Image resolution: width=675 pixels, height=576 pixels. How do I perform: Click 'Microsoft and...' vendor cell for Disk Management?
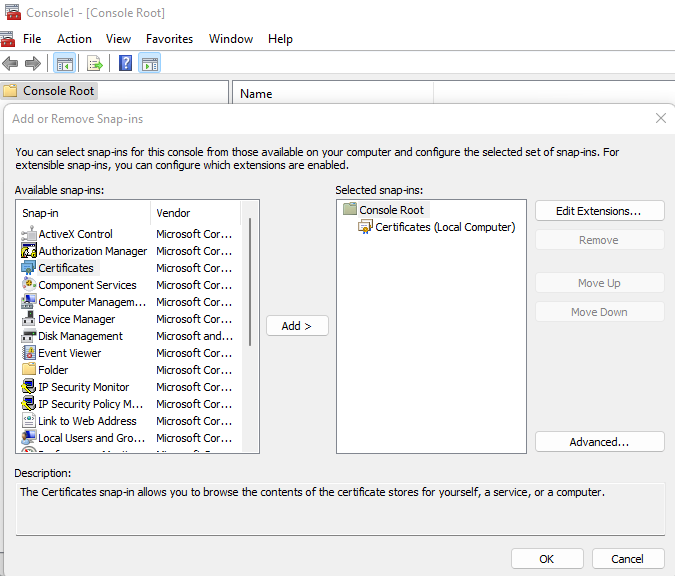(x=195, y=336)
